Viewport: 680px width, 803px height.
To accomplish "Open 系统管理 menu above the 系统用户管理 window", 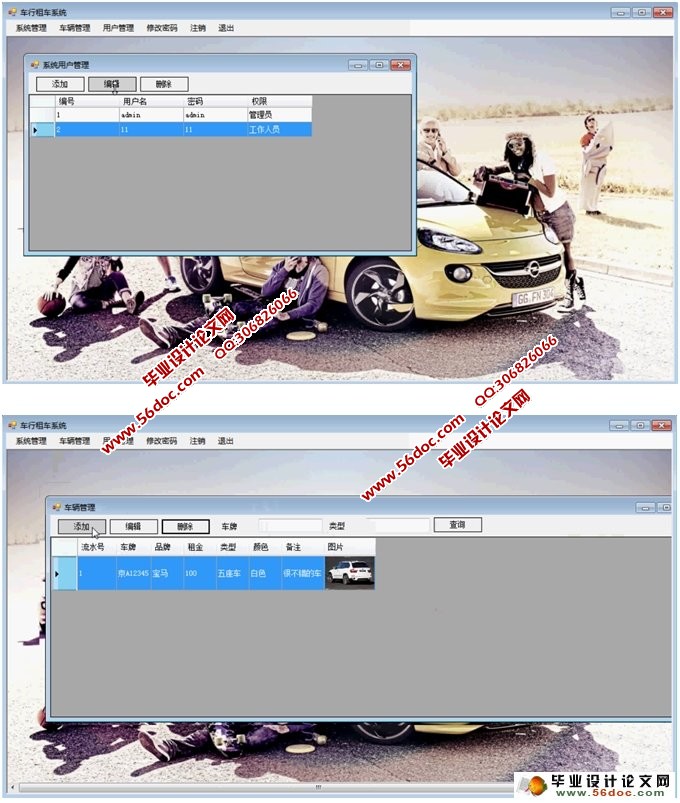I will point(31,28).
